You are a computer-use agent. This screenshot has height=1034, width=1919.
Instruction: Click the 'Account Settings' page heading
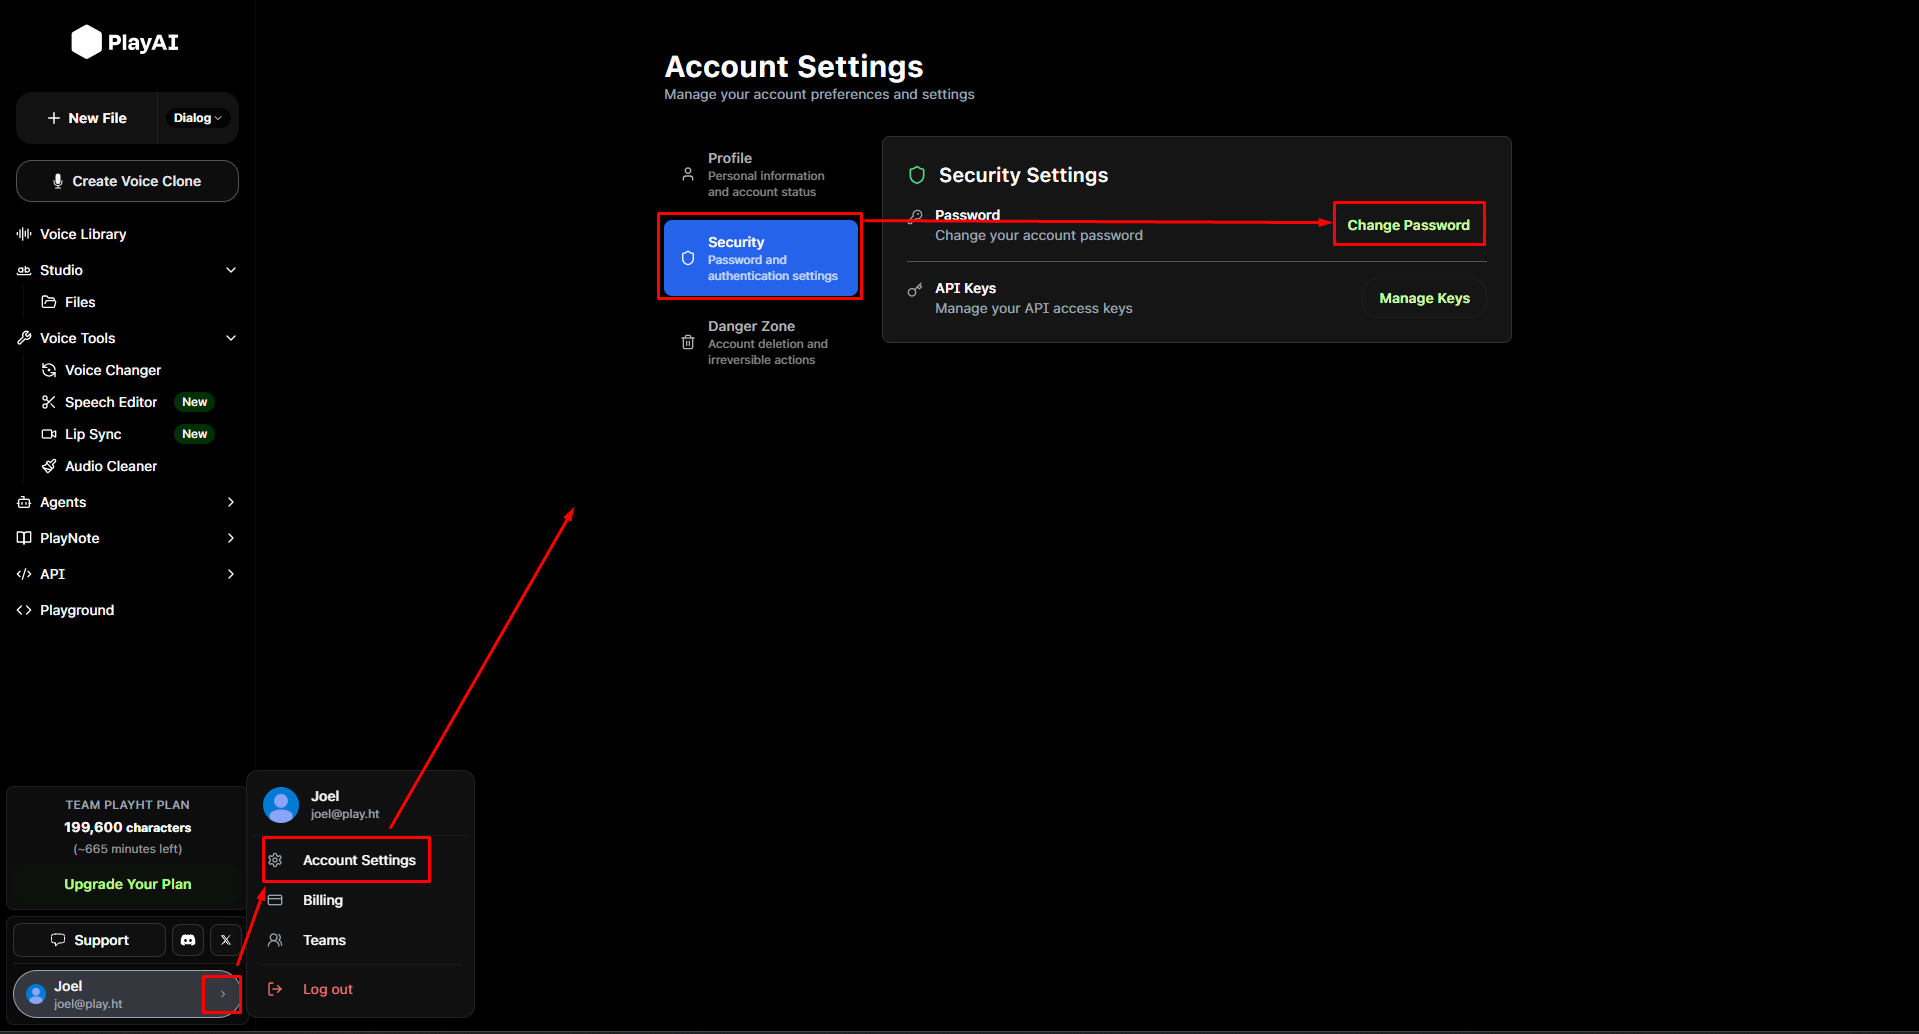794,66
